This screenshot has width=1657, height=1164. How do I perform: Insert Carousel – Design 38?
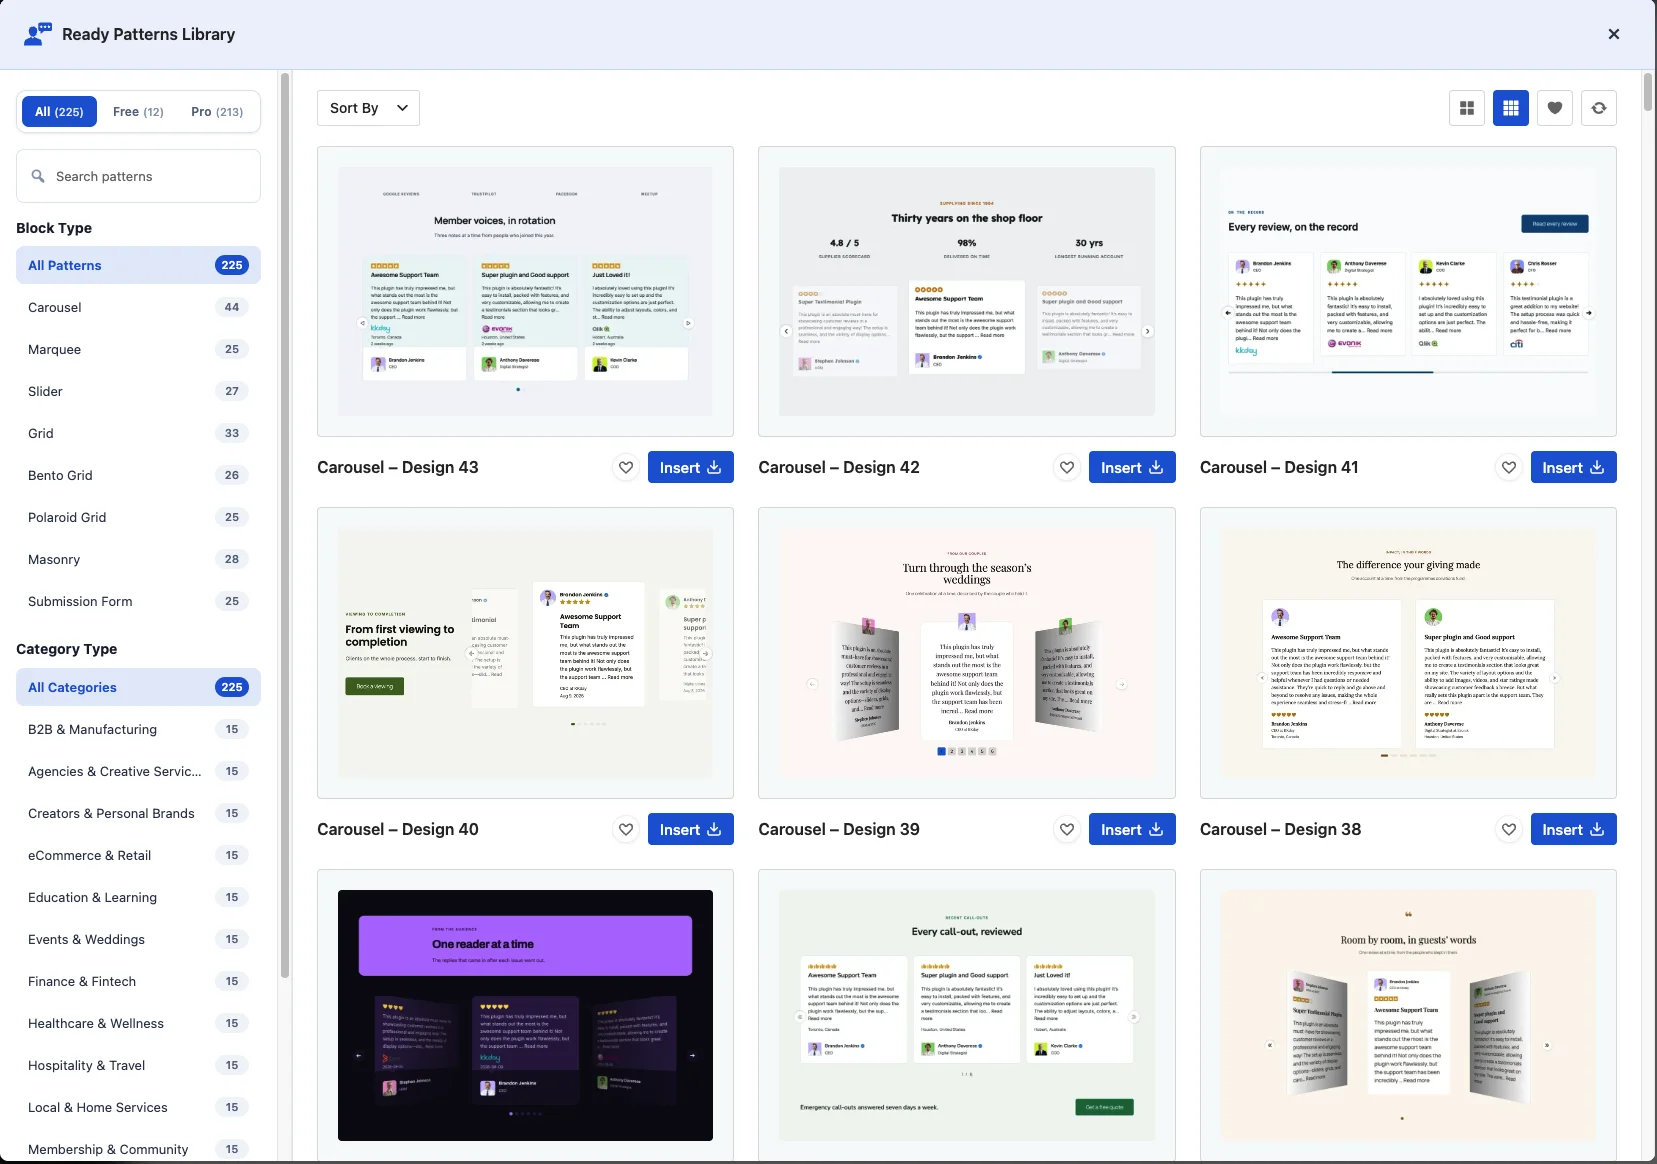(x=1573, y=829)
